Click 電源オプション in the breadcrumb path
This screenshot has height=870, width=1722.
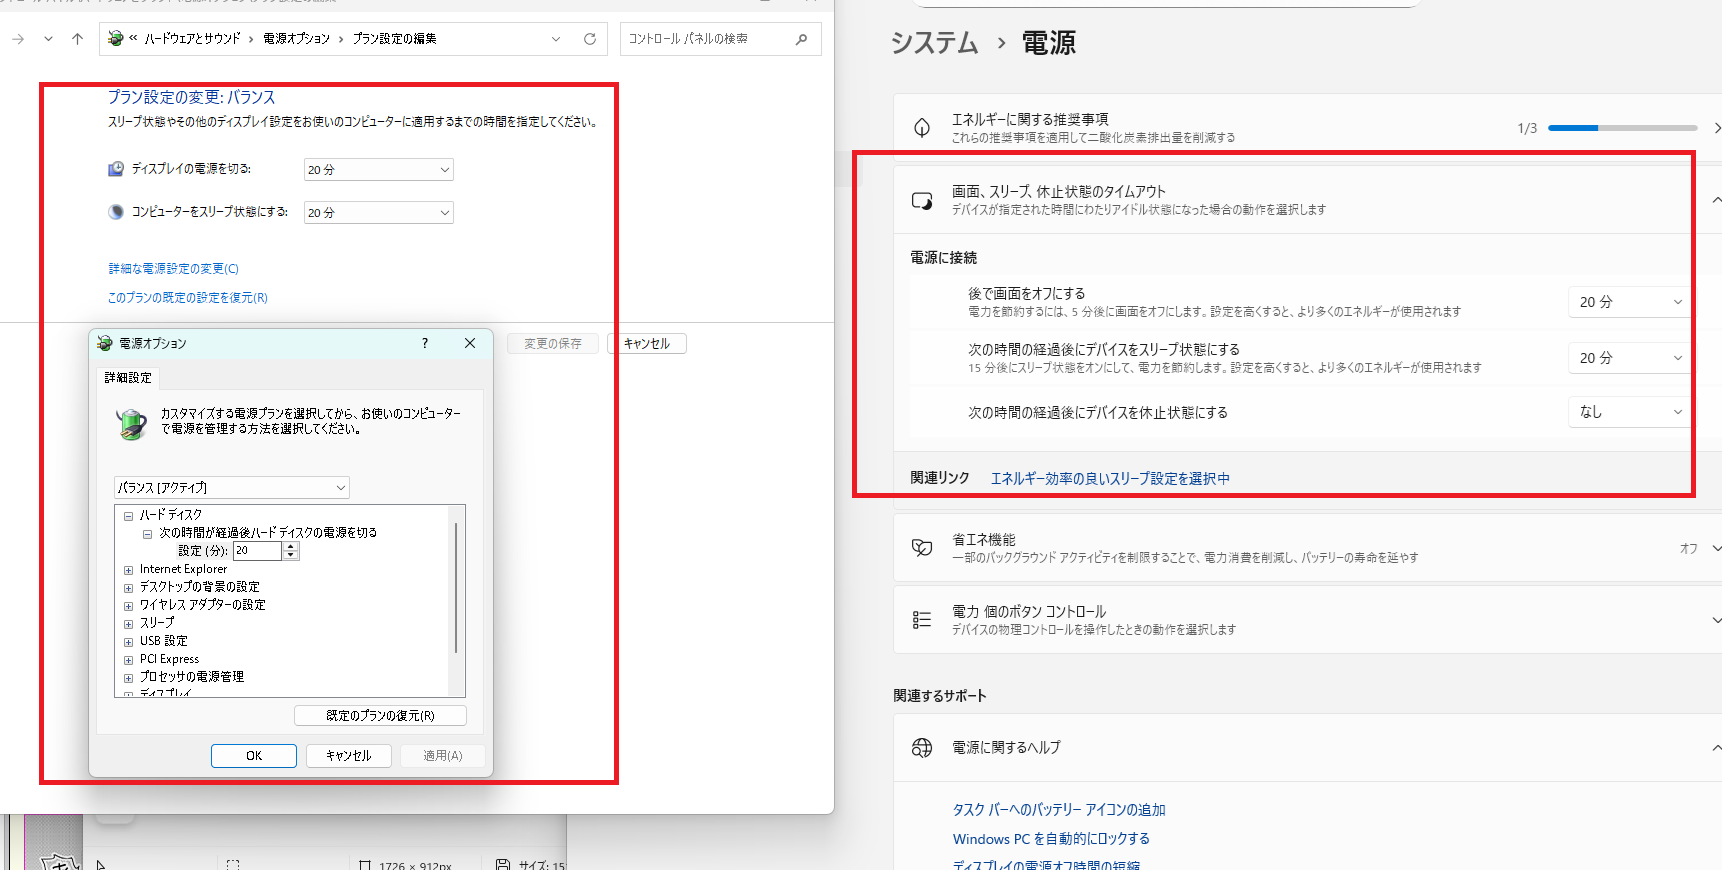pos(296,39)
